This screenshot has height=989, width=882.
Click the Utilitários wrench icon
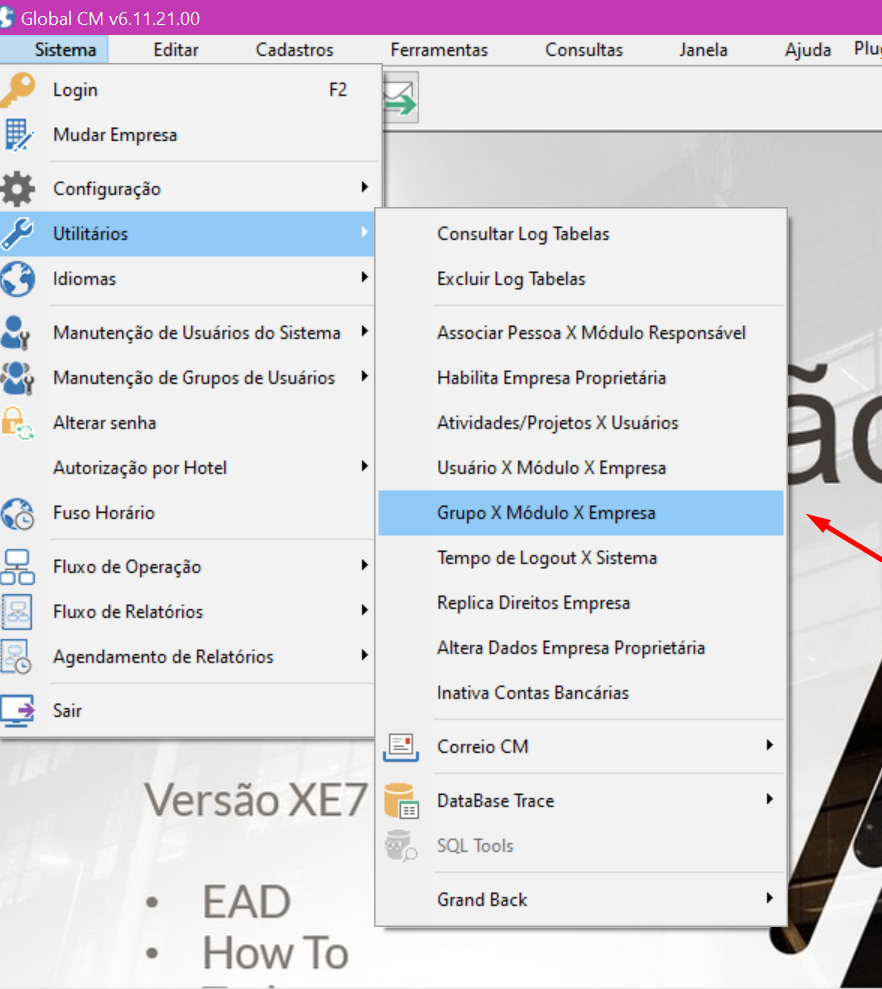pyautogui.click(x=18, y=233)
